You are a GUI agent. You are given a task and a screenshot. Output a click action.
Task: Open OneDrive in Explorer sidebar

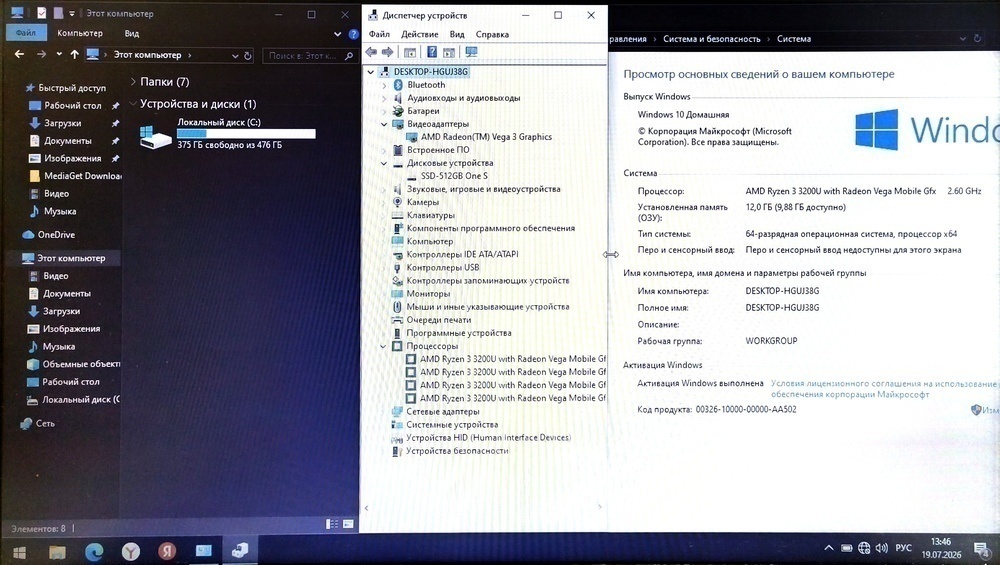[56, 235]
